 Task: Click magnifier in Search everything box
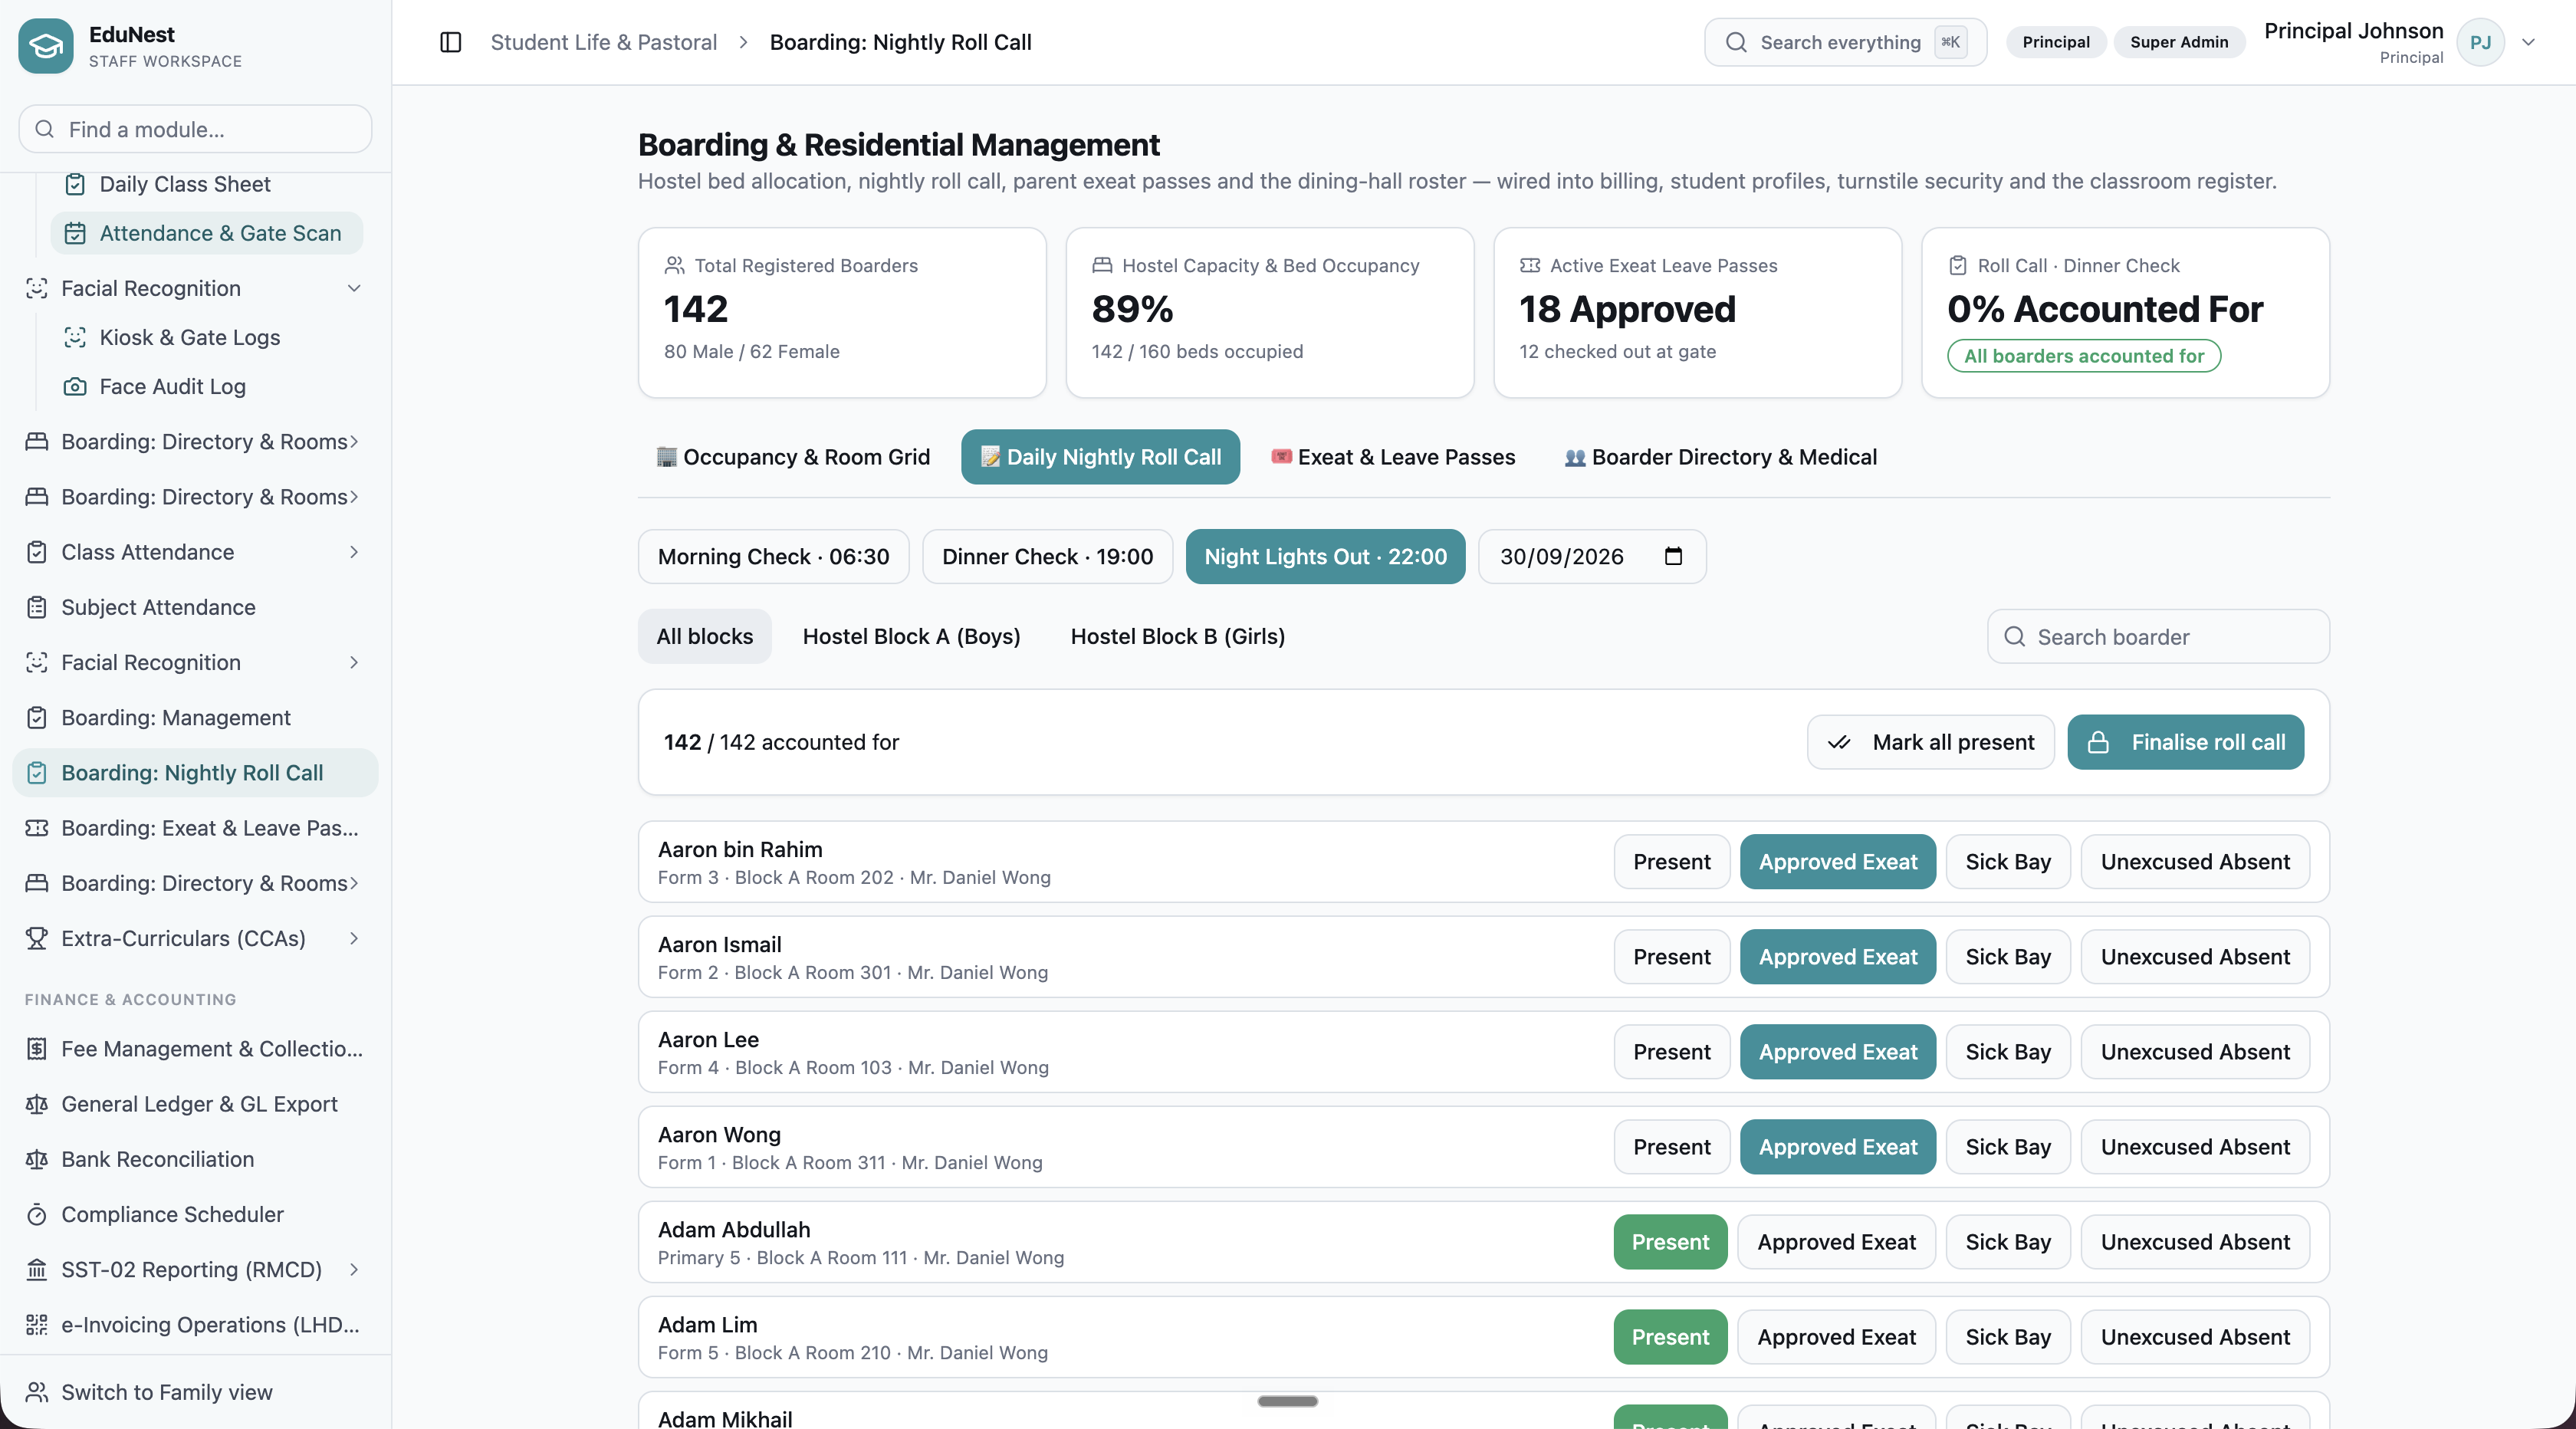tap(1736, 42)
